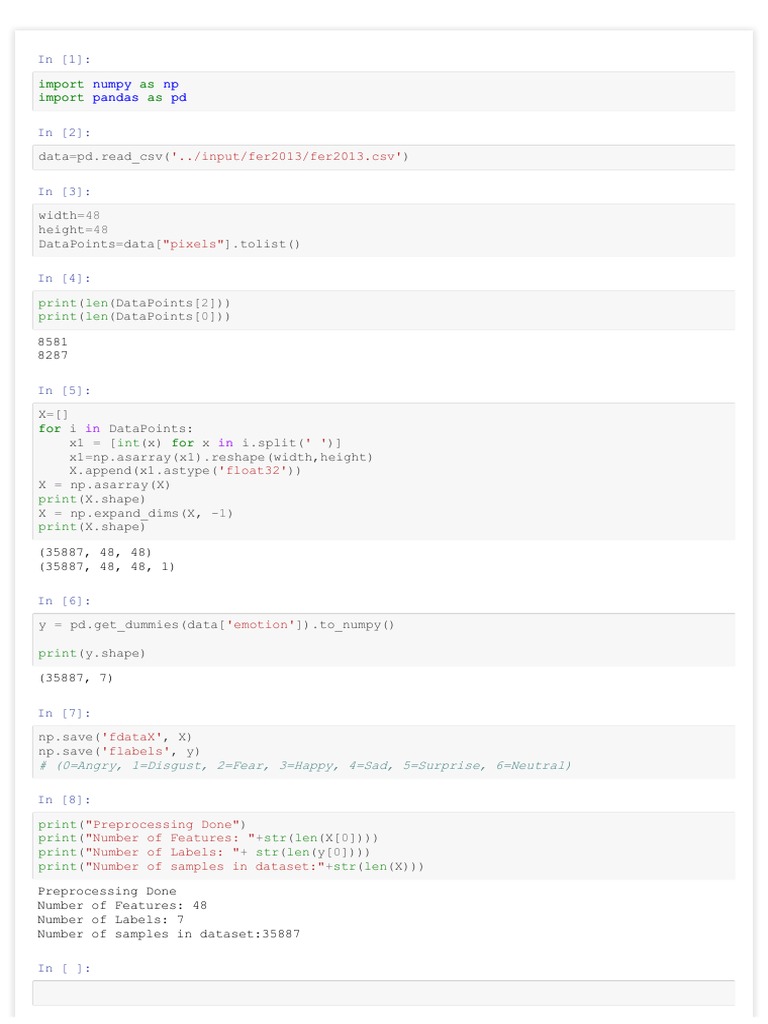Screen dimensions: 768x1024
Task: Select the pd.read_csv code cell
Action: (384, 157)
